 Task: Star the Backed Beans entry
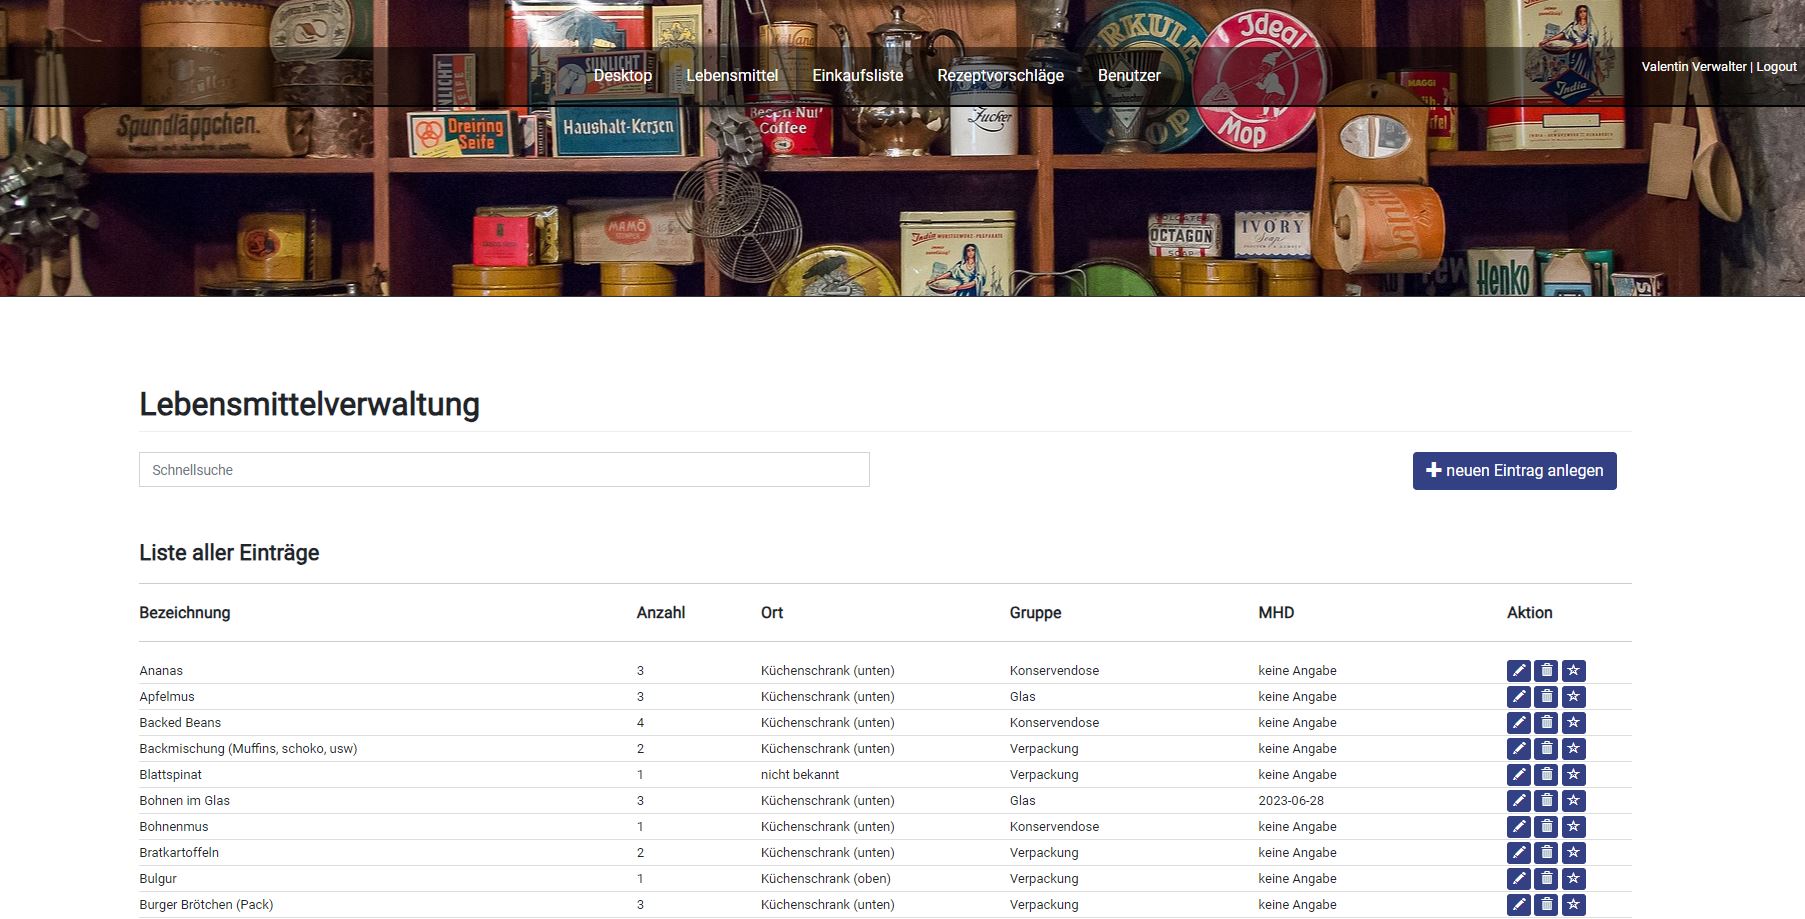[x=1573, y=722]
